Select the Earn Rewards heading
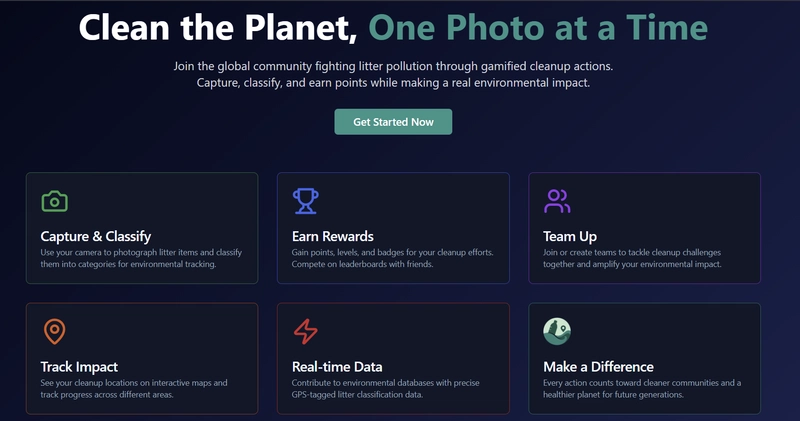 point(333,236)
